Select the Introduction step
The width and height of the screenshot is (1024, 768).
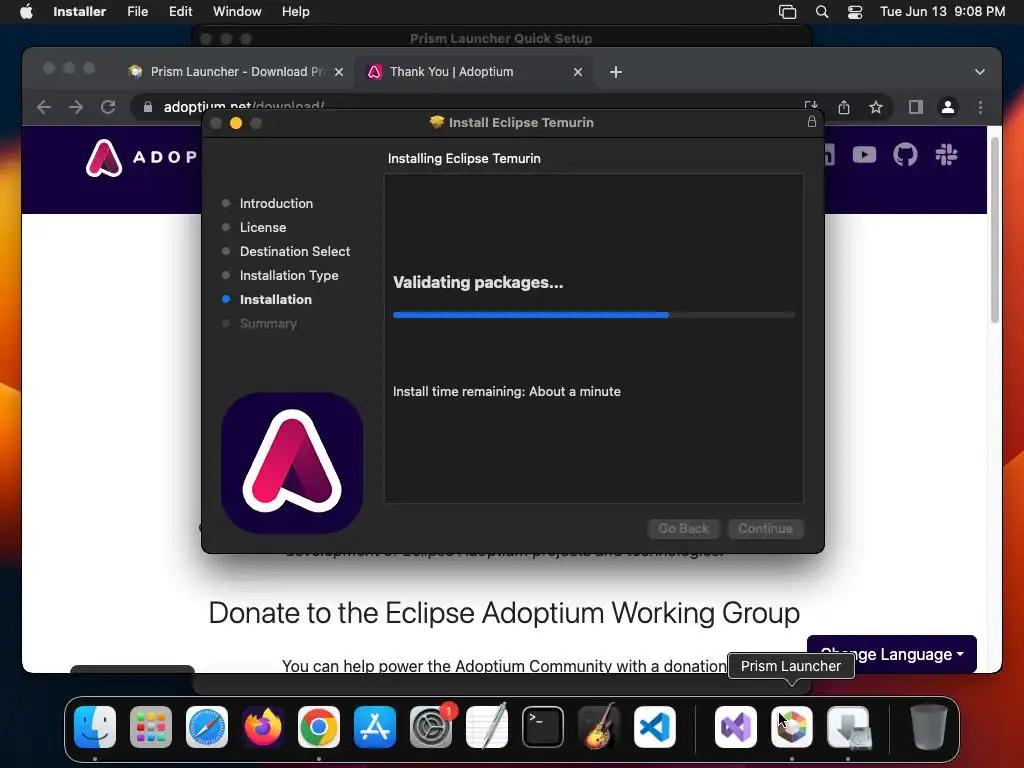tap(276, 203)
